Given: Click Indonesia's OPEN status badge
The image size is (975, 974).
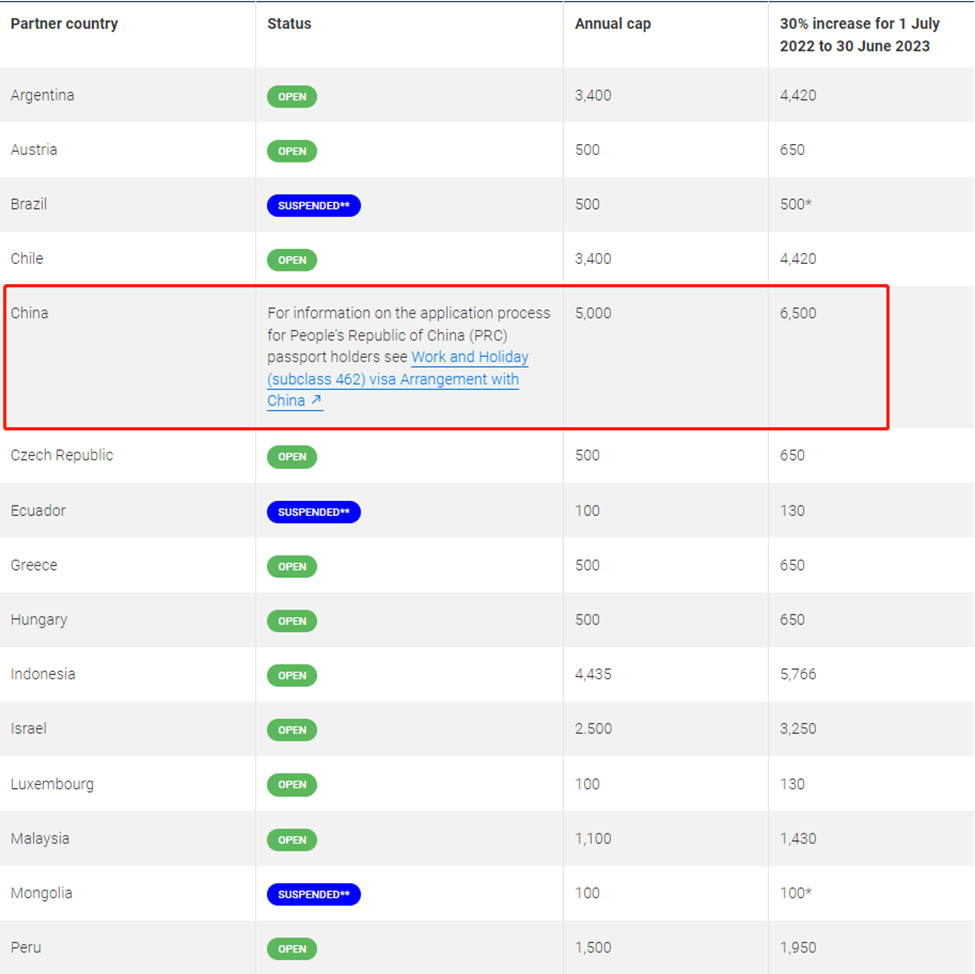Looking at the screenshot, I should pyautogui.click(x=292, y=676).
